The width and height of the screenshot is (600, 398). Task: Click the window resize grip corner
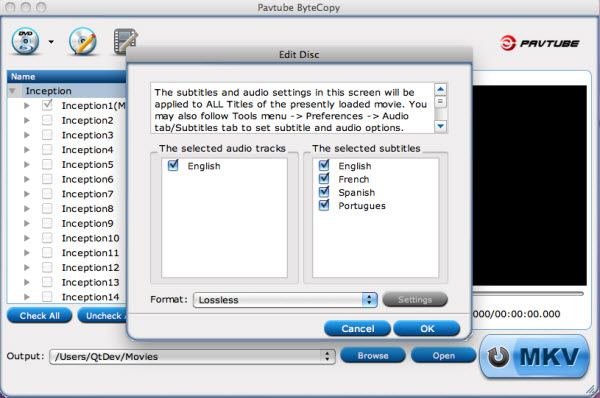pos(592,390)
